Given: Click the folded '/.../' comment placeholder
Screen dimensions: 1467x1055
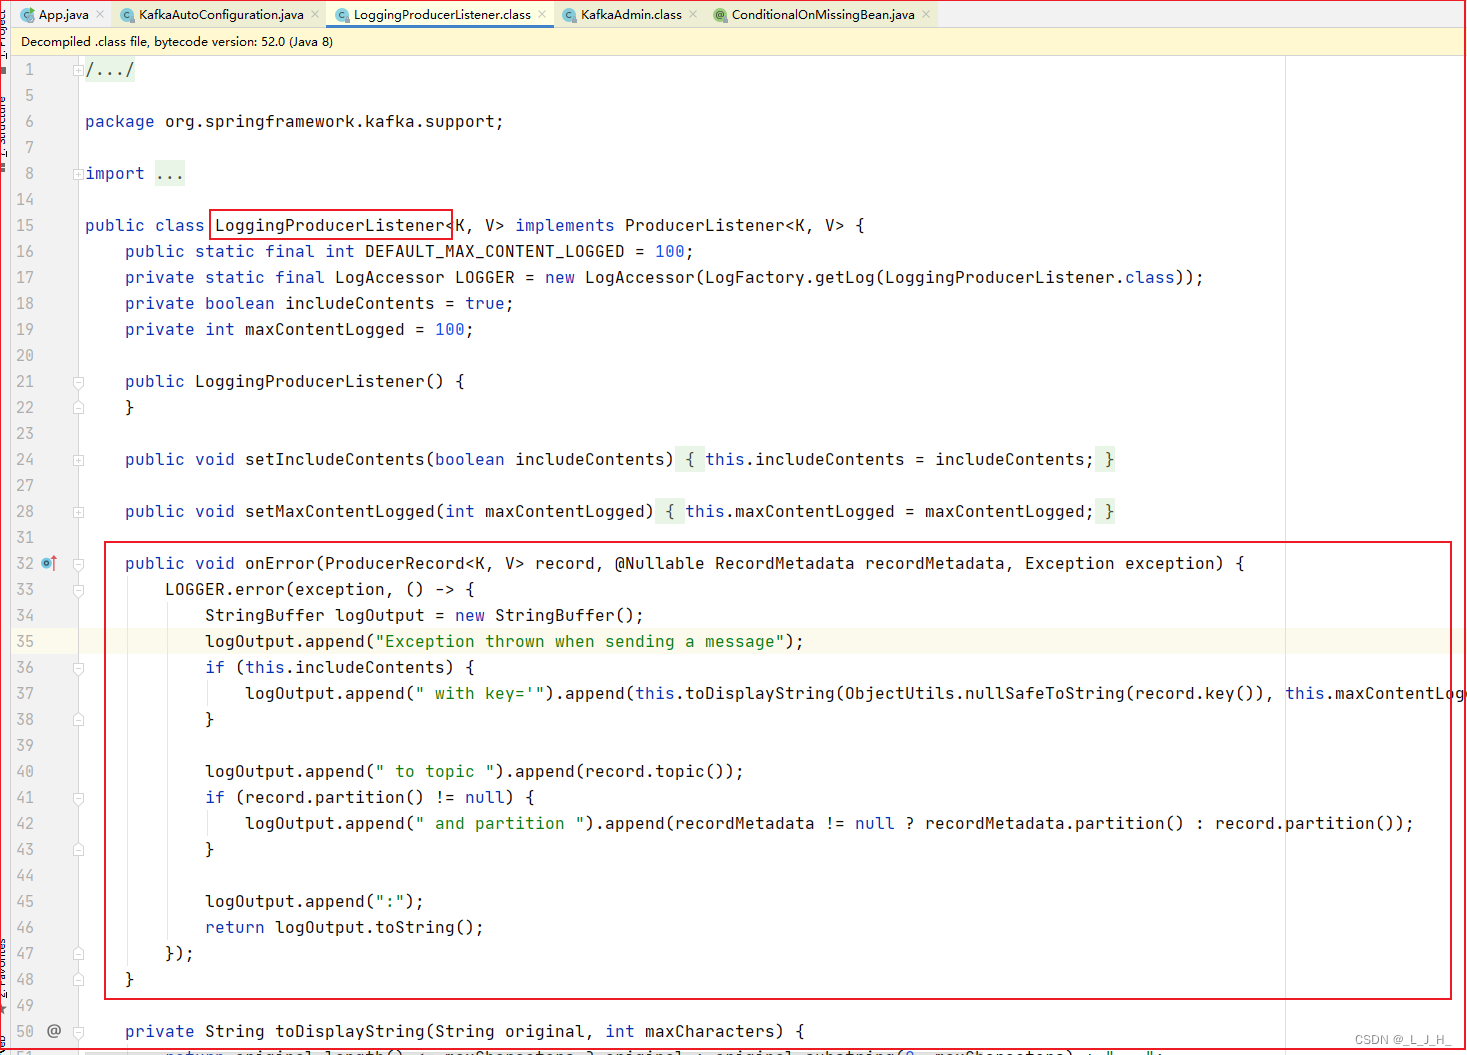Looking at the screenshot, I should pos(110,70).
